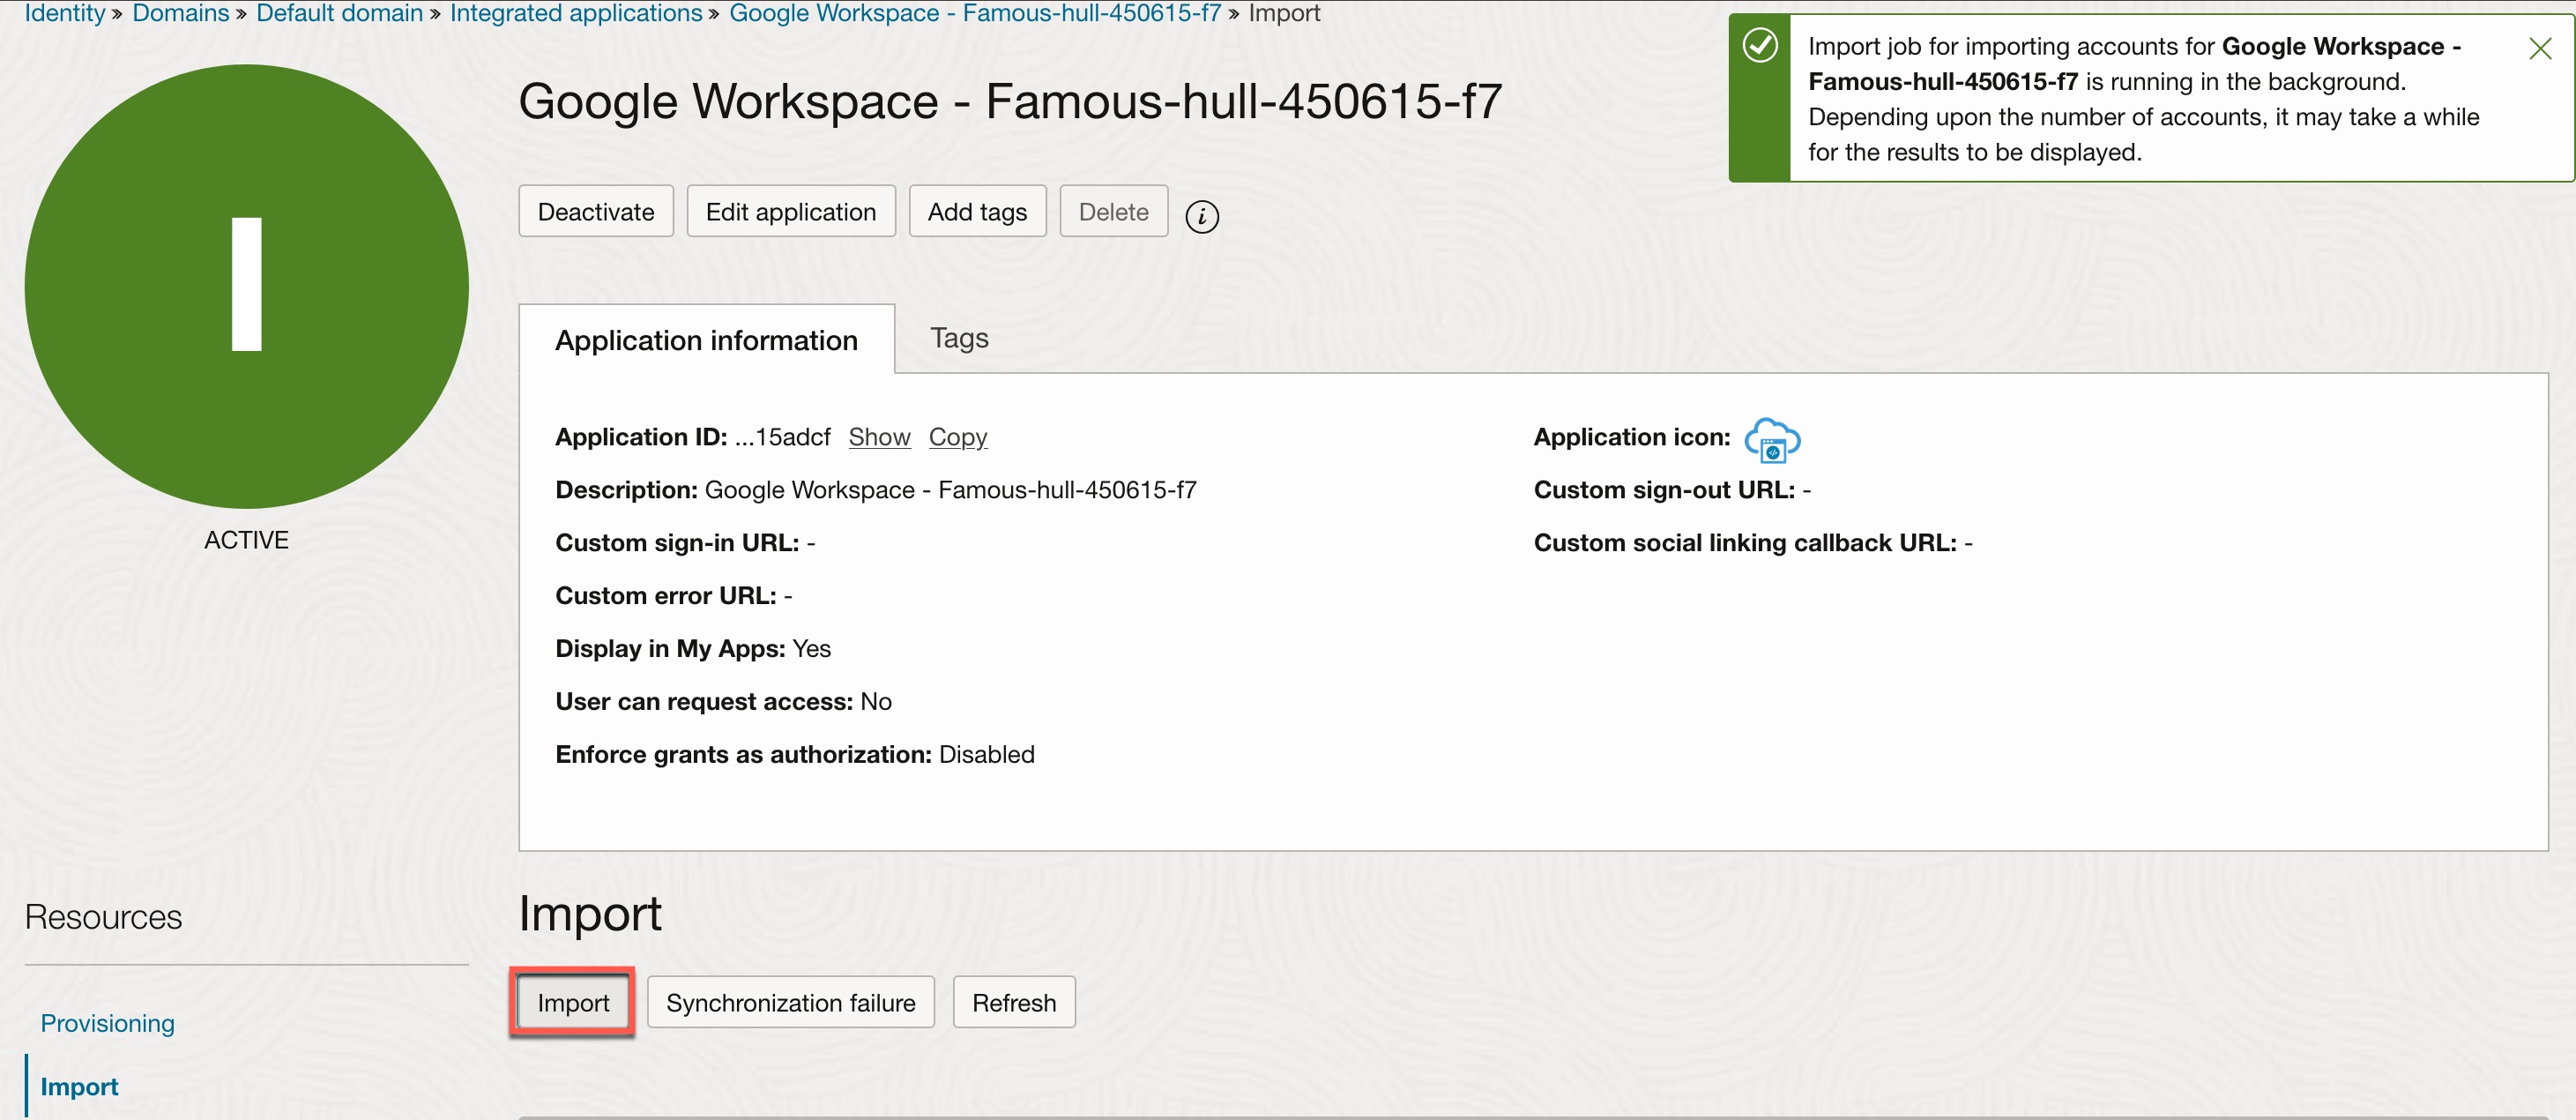Open Default domain breadcrumb link
Image resolution: width=2576 pixels, height=1120 pixels.
pos(339,13)
